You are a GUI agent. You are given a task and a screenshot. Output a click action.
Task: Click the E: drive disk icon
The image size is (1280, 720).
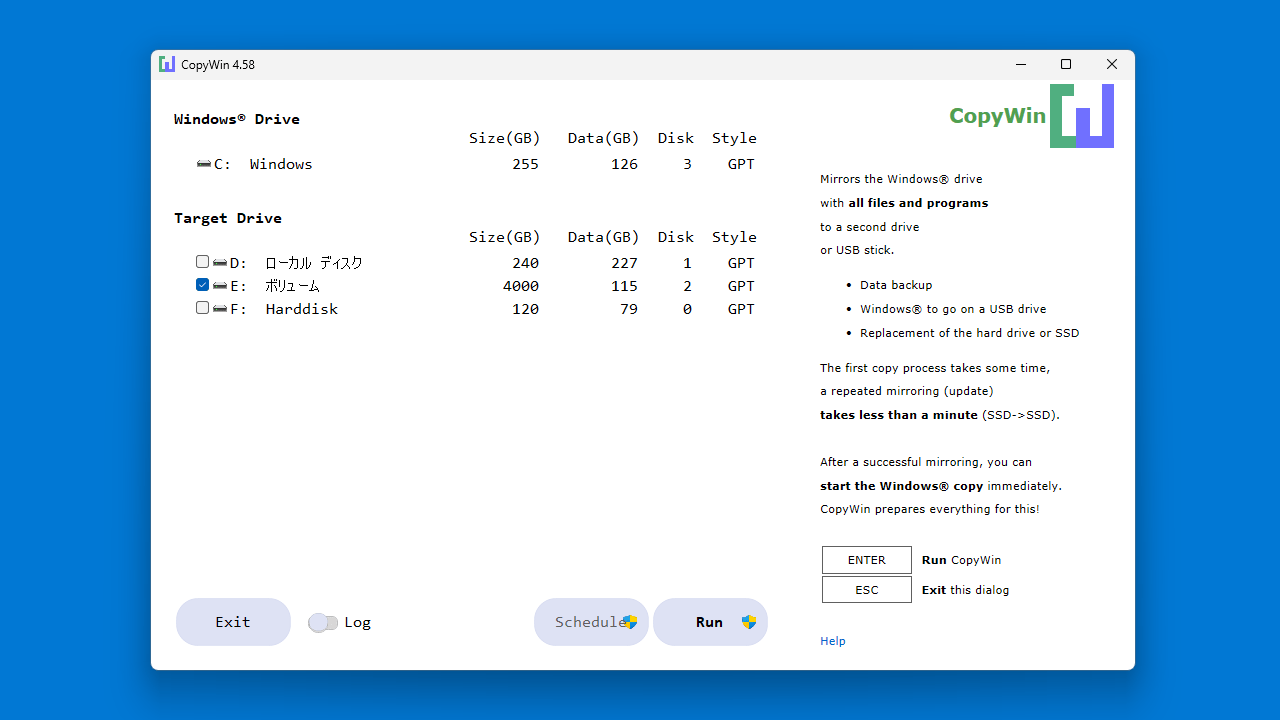(x=220, y=286)
